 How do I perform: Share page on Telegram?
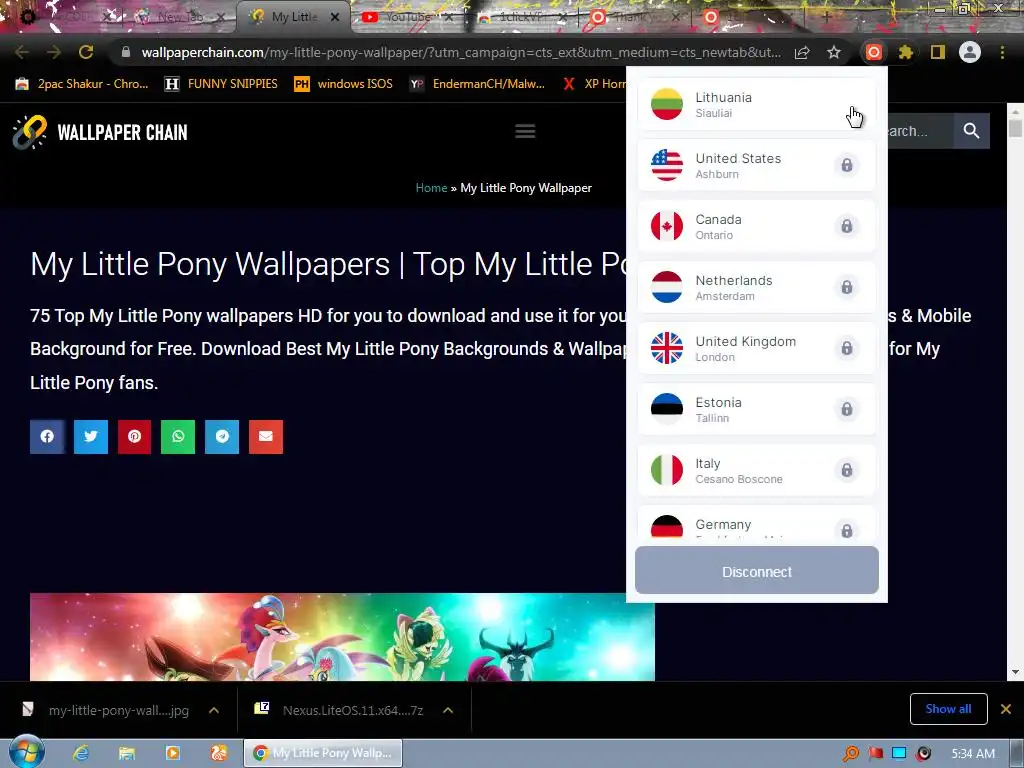point(222,436)
